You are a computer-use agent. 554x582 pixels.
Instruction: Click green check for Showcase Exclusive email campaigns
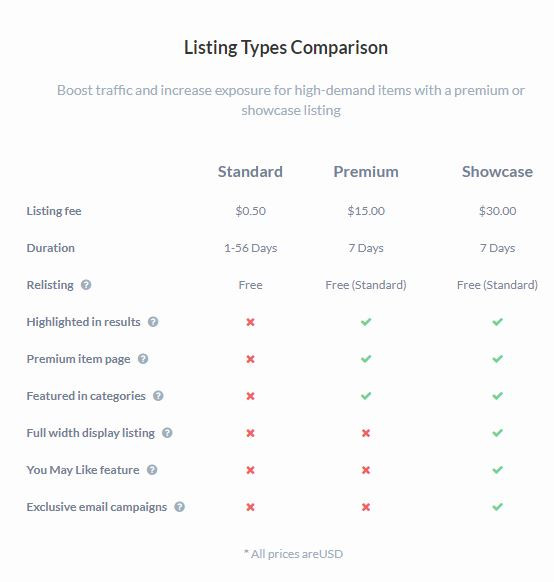coord(497,507)
